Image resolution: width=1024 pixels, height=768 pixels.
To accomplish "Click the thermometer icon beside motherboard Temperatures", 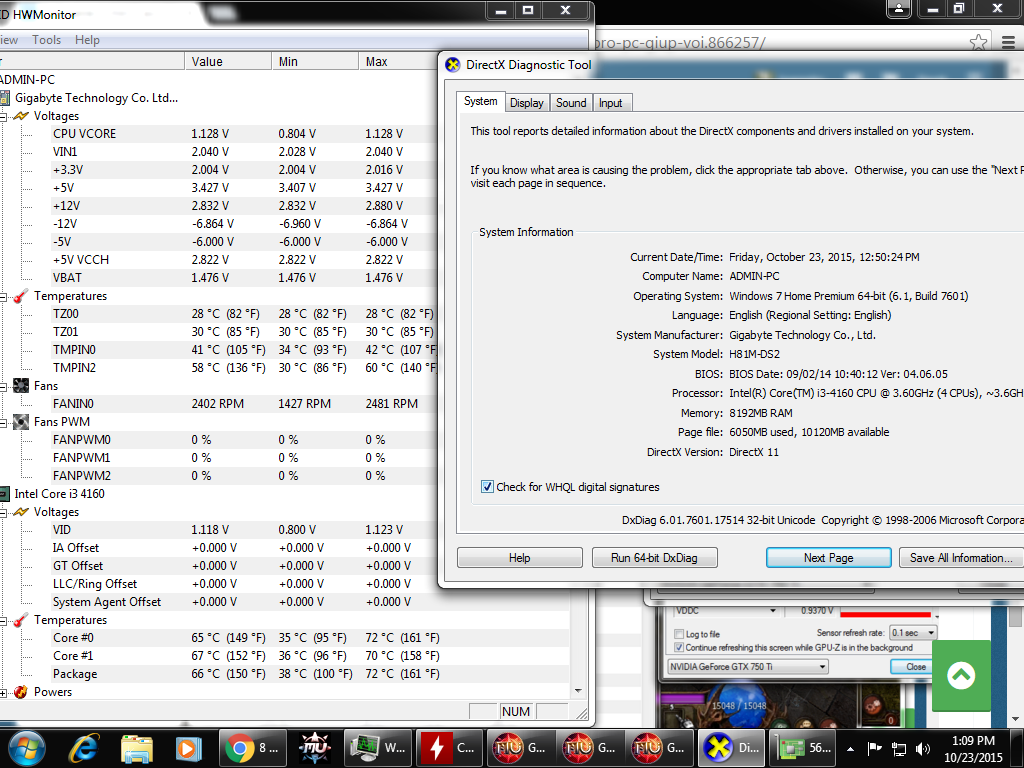I will (20, 296).
